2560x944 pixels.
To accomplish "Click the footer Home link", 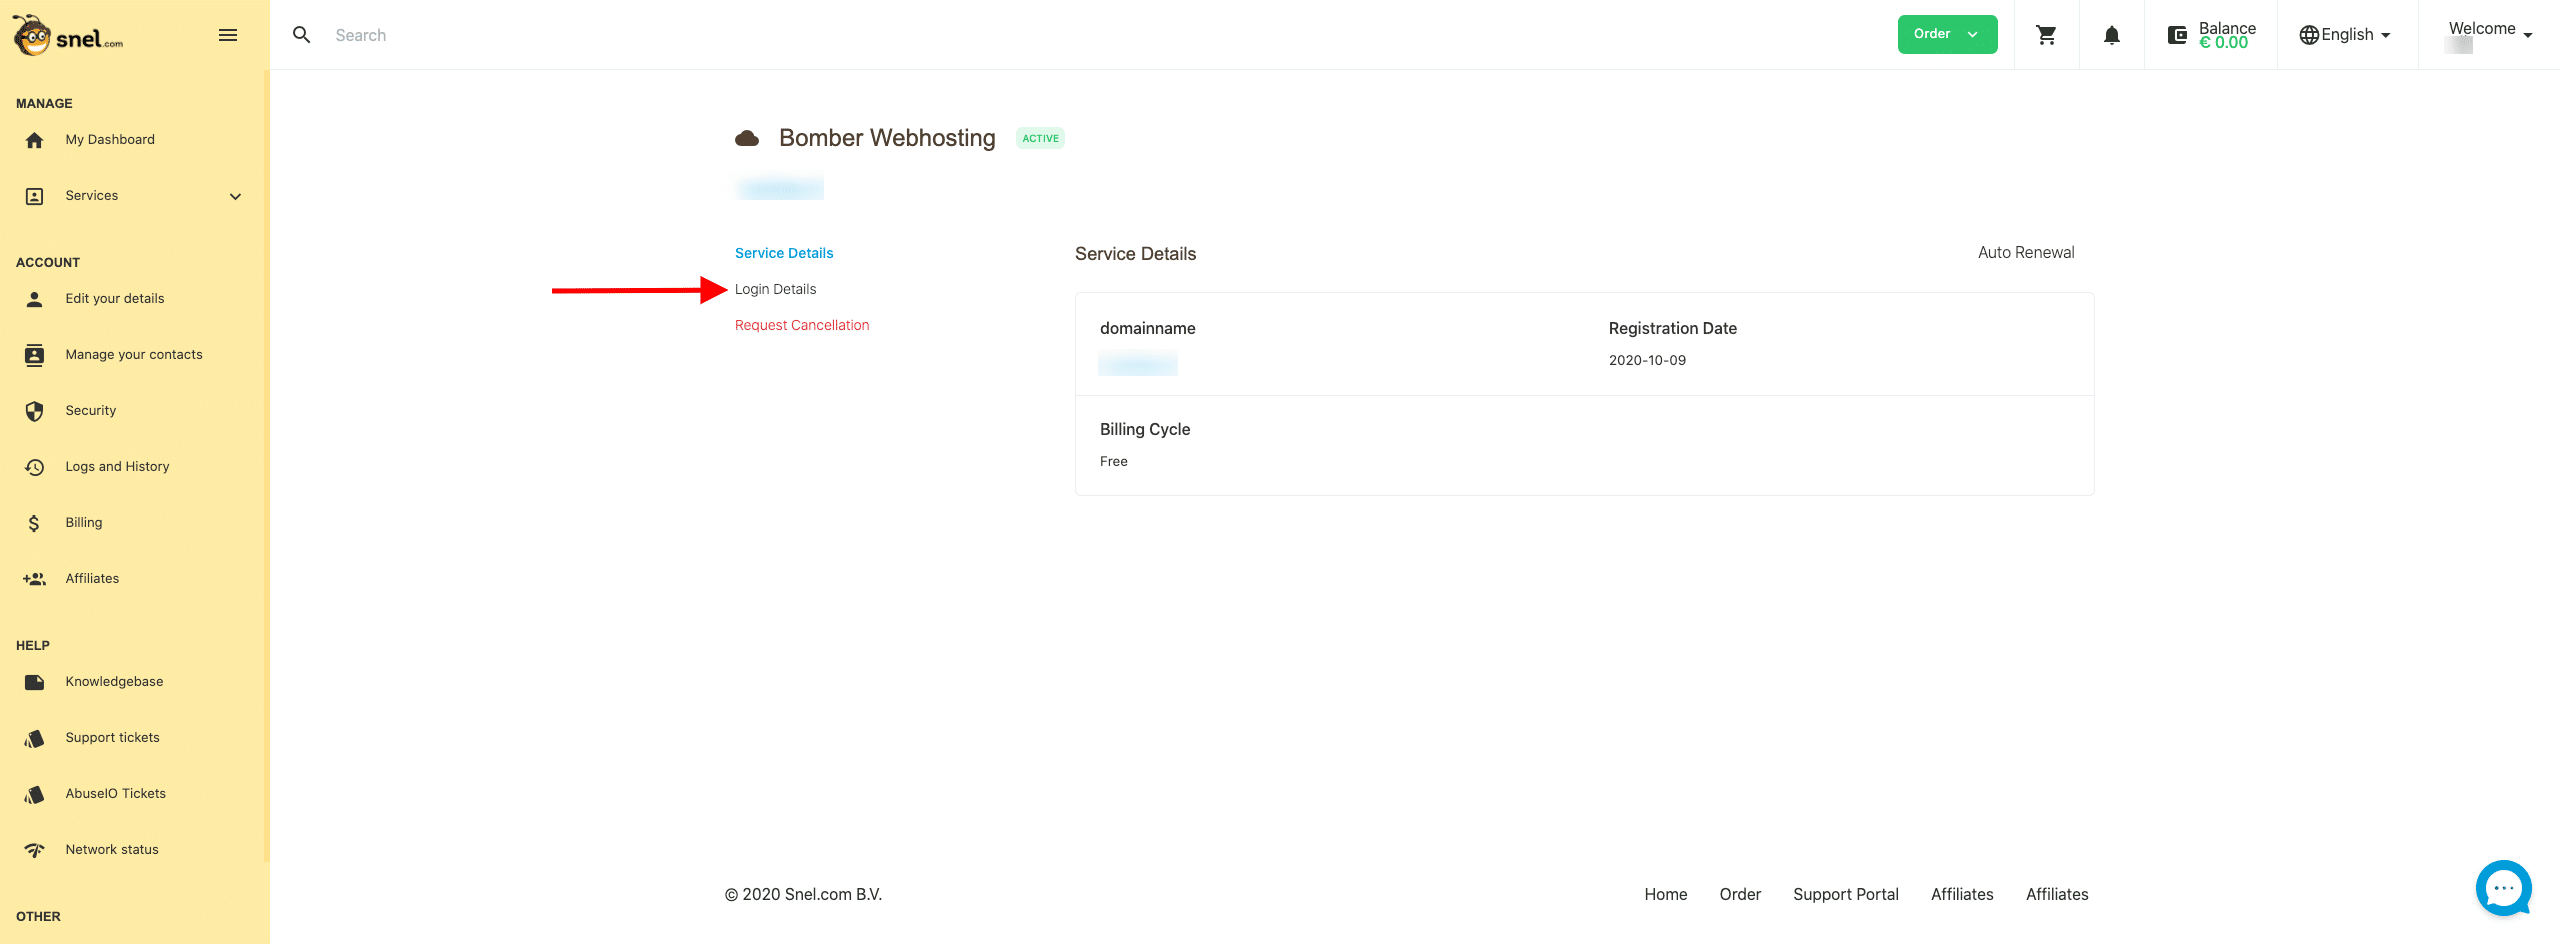I will (1665, 894).
